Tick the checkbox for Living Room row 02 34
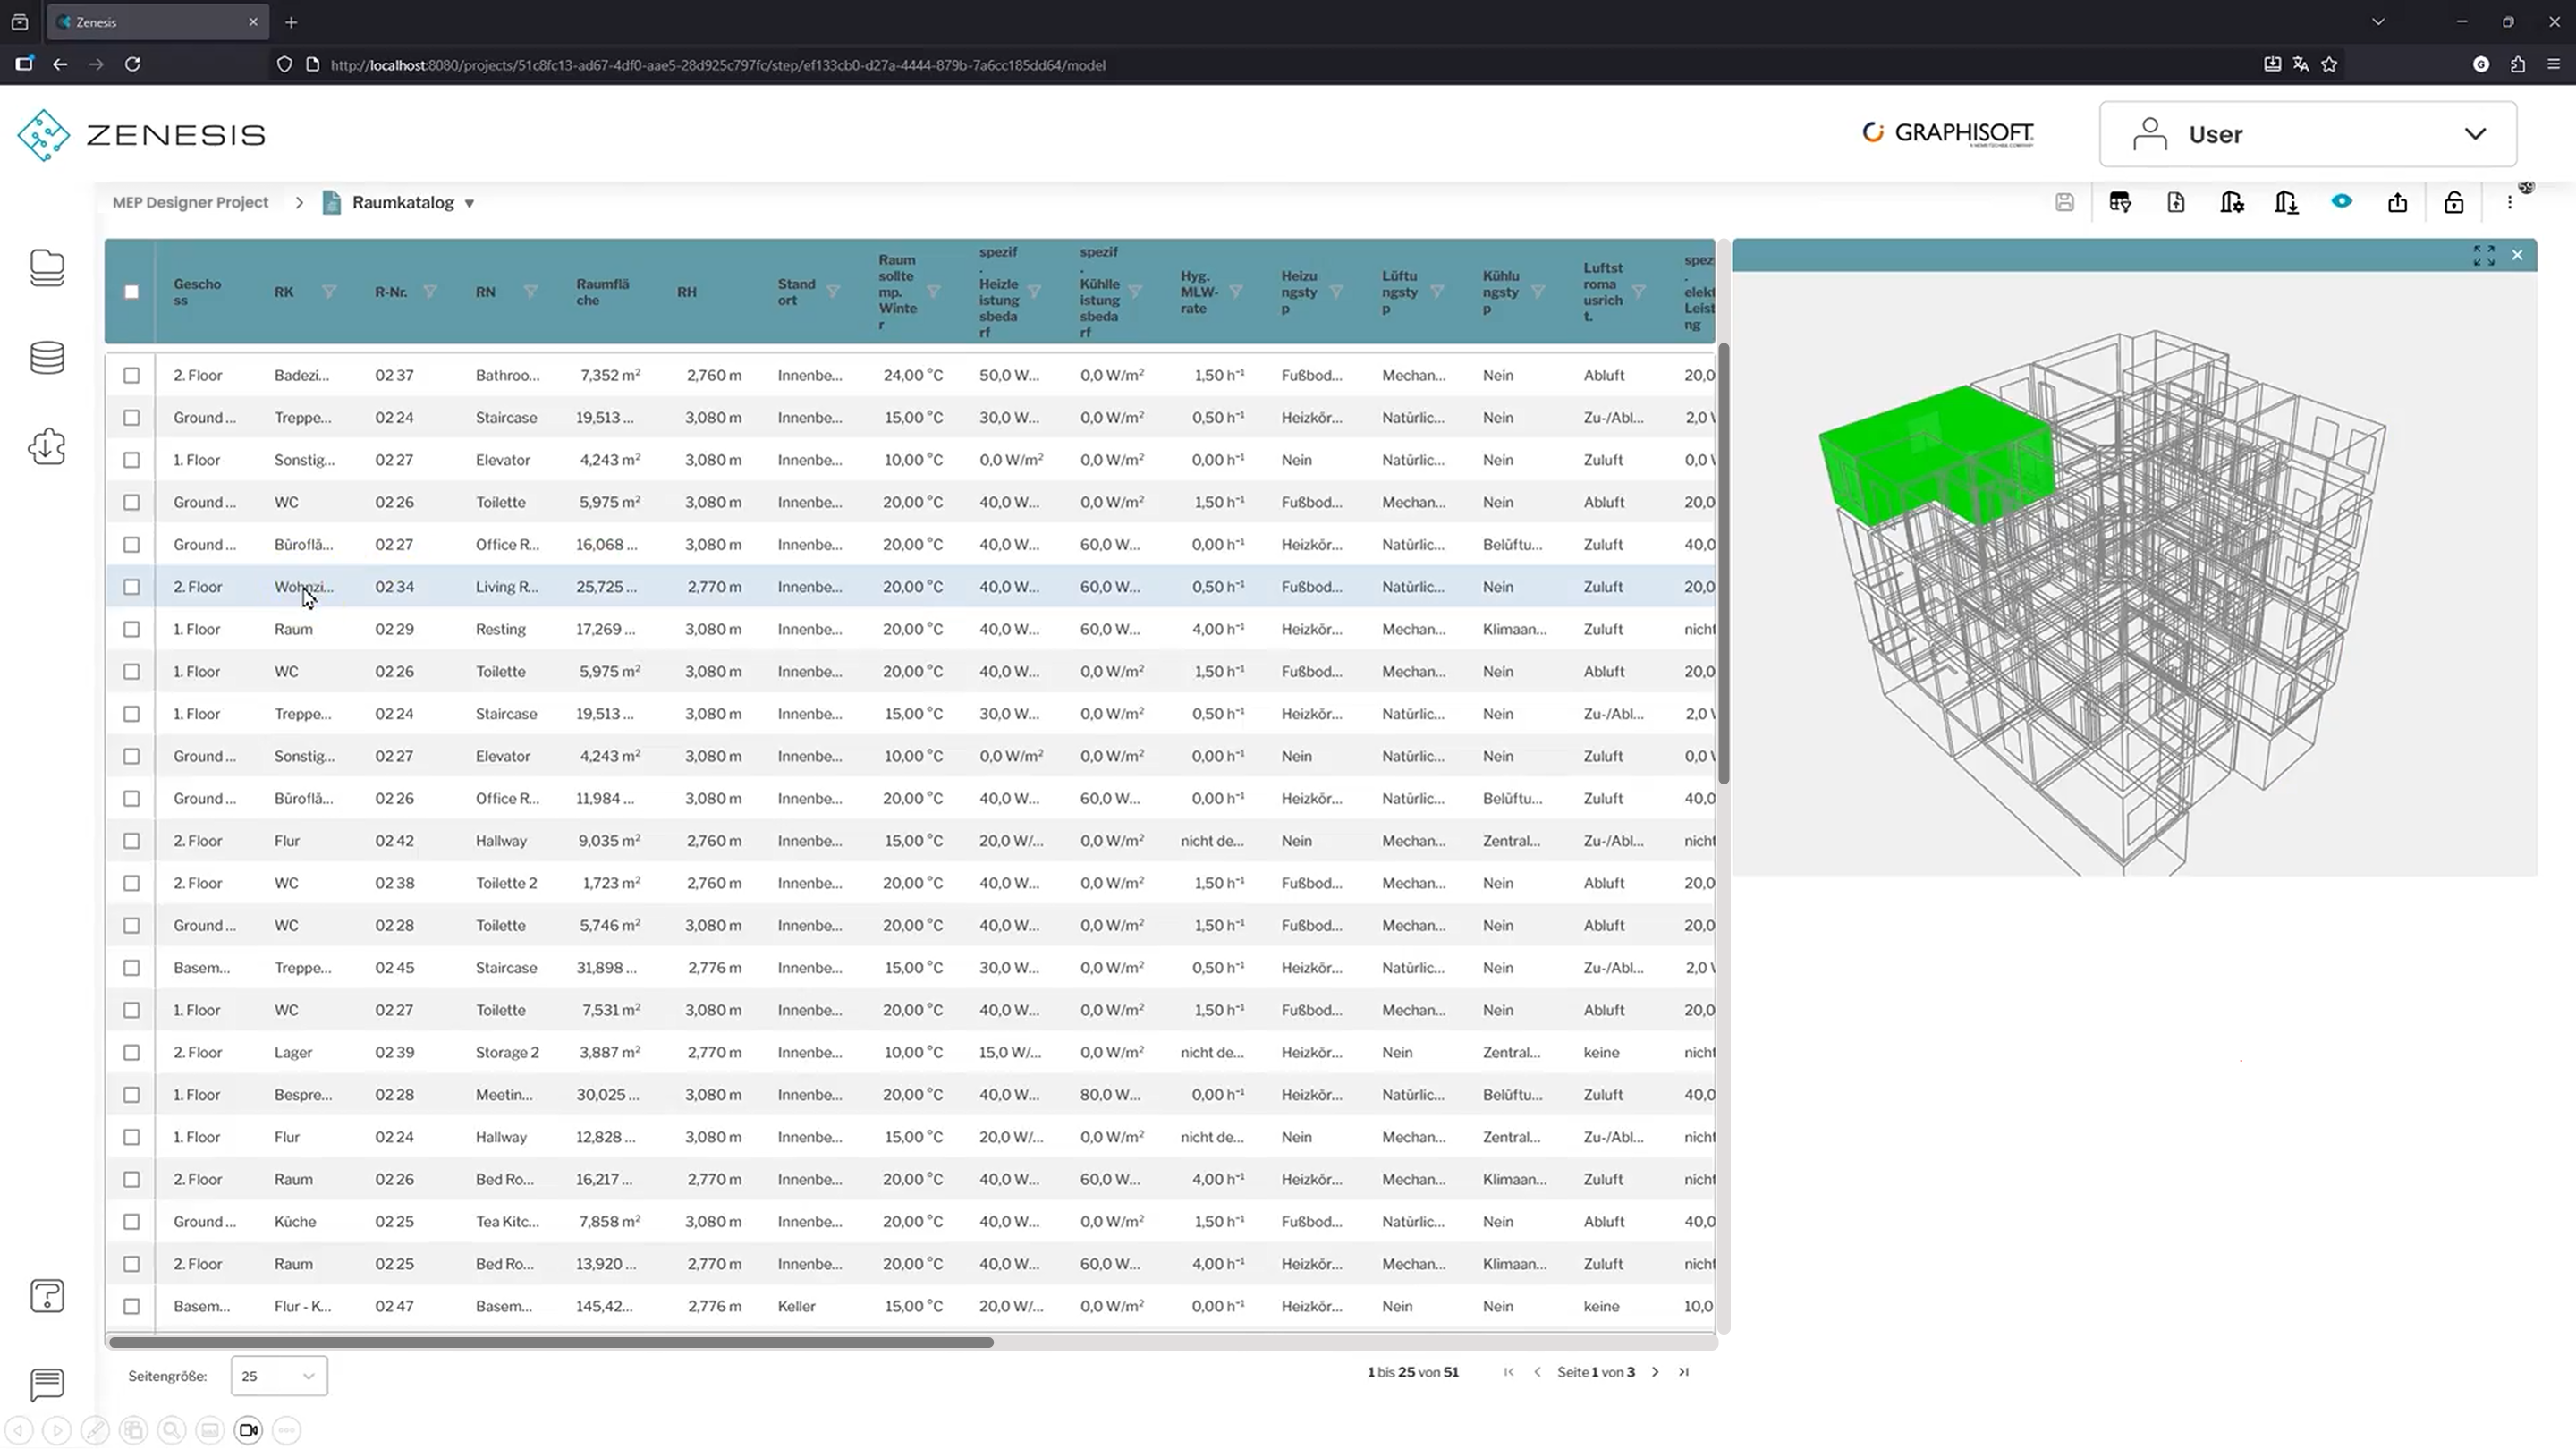 tap(131, 587)
